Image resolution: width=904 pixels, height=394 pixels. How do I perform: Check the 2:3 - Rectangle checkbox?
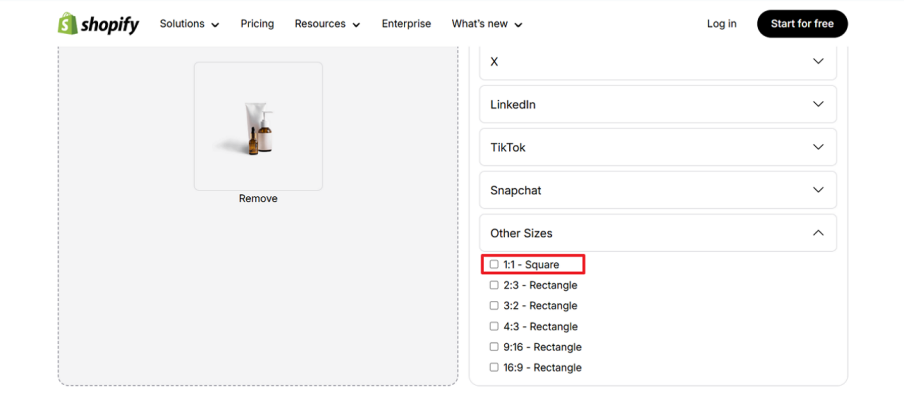494,285
